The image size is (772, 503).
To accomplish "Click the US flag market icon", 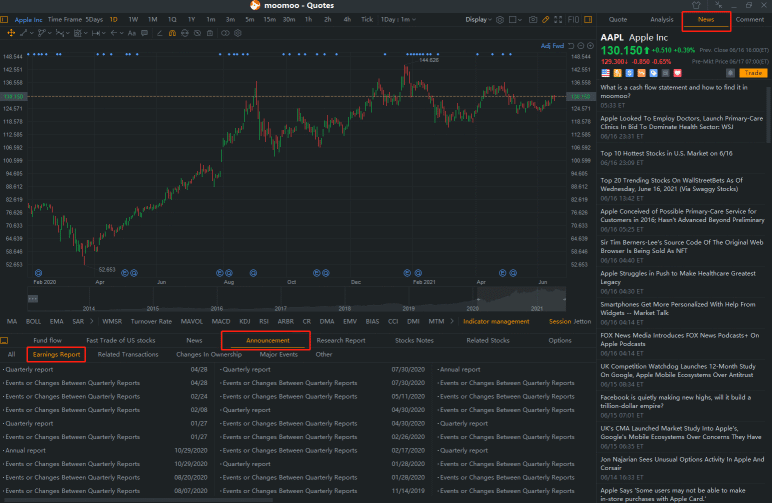I will [x=606, y=73].
